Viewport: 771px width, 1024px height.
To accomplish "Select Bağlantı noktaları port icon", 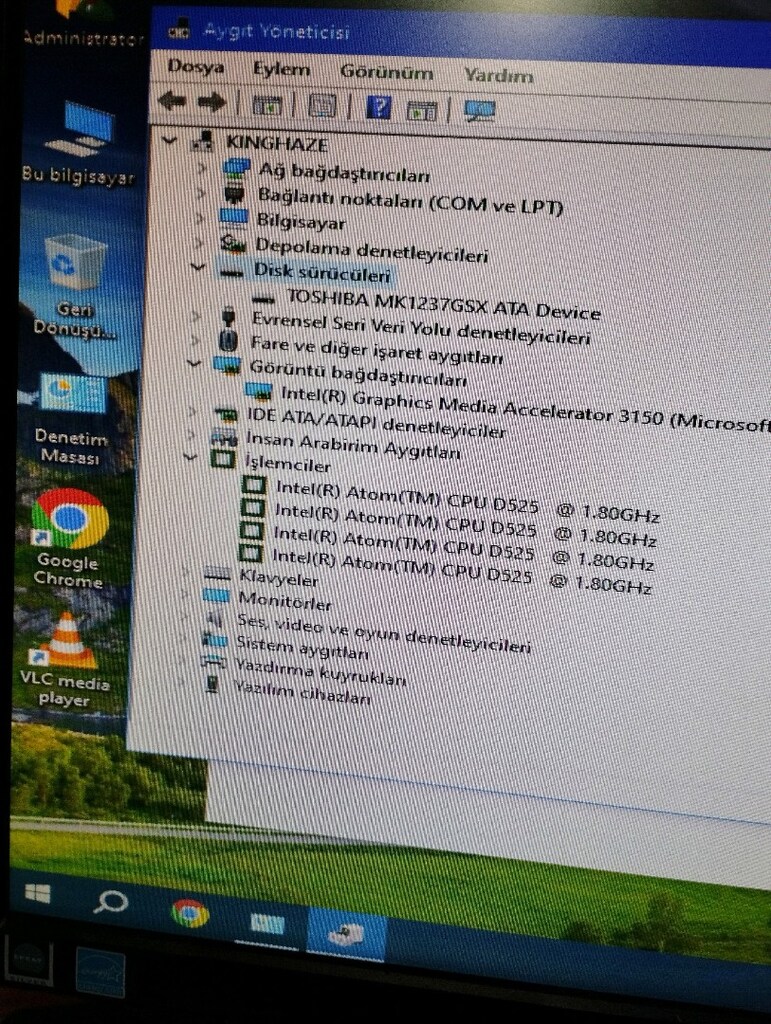I will (x=234, y=195).
